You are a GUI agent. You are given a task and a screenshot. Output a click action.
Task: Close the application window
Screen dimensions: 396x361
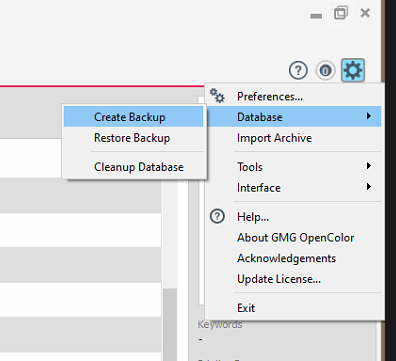tap(365, 13)
